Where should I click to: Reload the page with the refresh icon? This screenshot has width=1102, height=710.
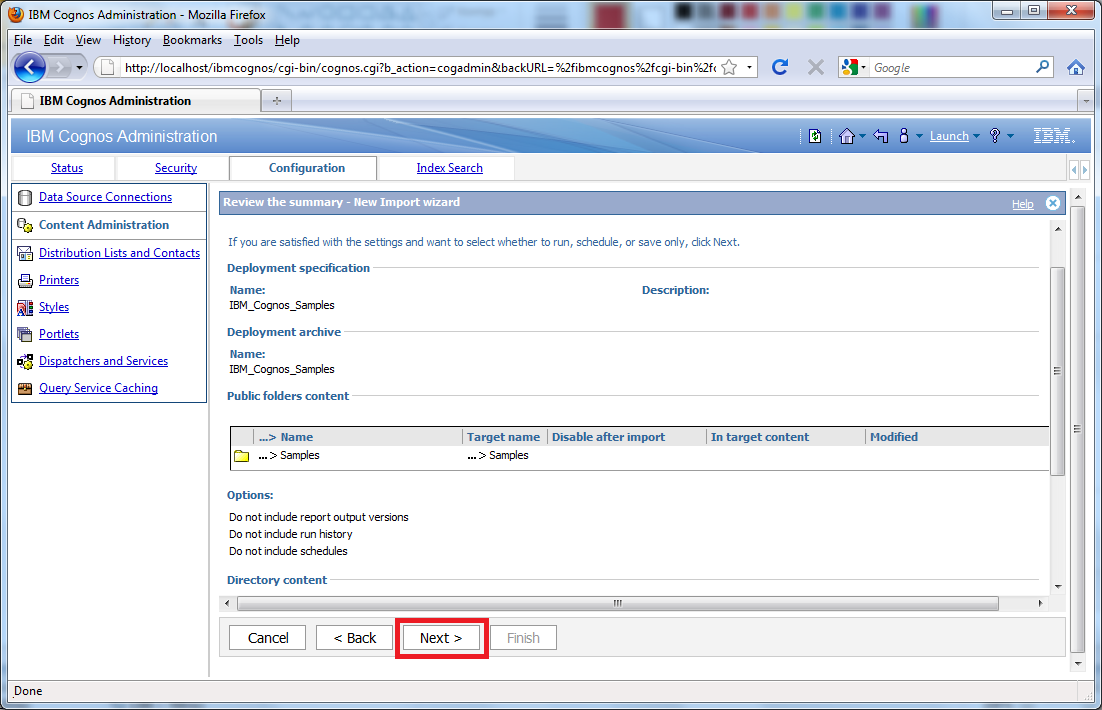coord(779,67)
